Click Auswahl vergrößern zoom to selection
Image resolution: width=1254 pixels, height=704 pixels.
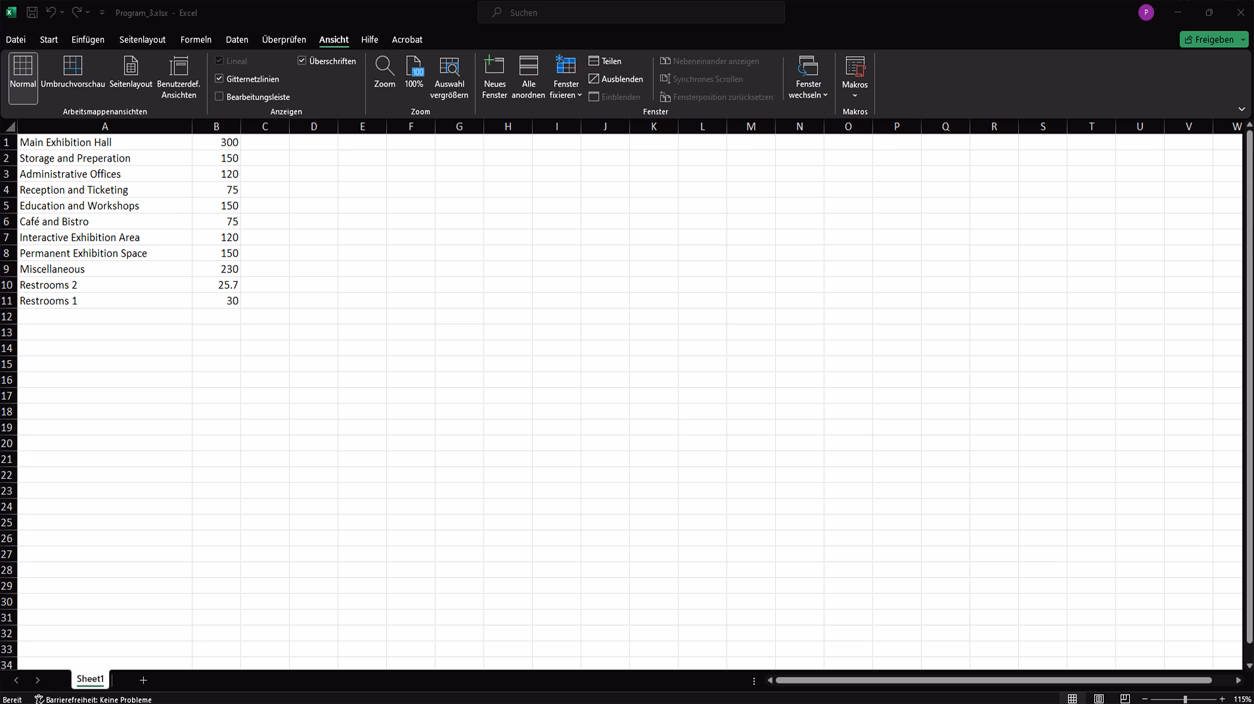(449, 77)
